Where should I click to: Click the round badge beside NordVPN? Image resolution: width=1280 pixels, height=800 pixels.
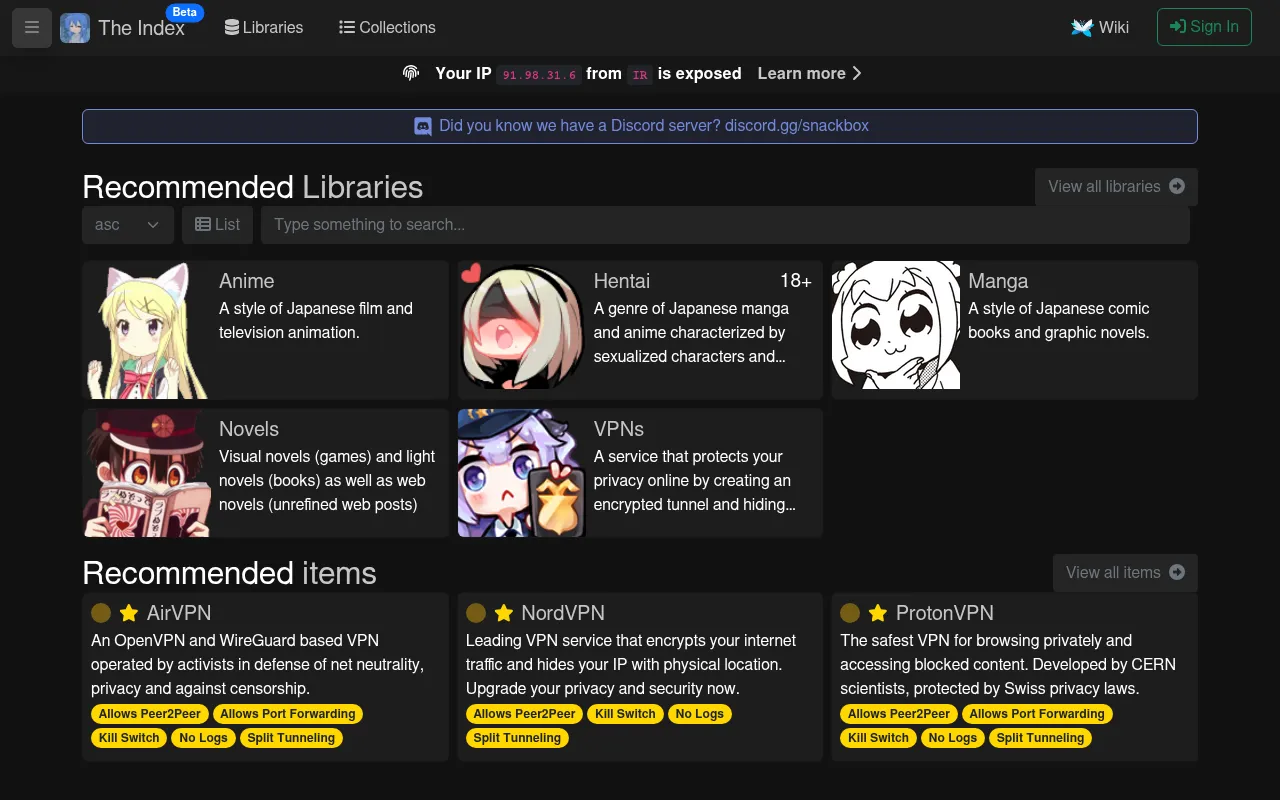coord(476,613)
